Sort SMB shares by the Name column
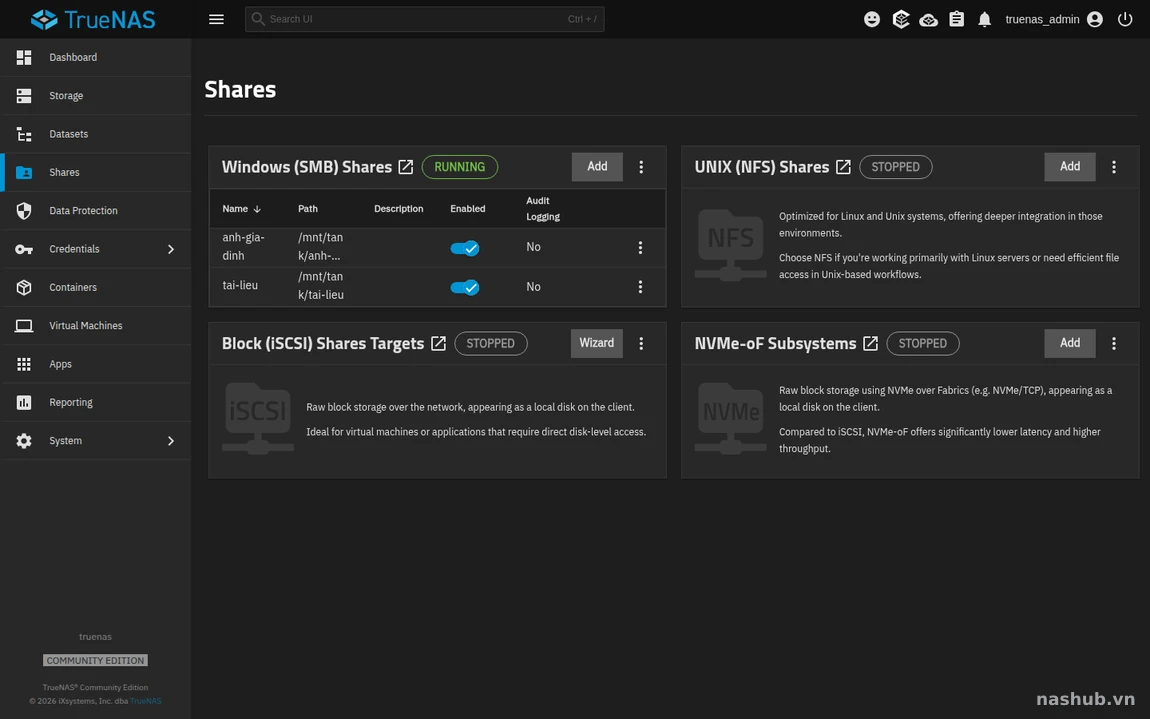1150x719 pixels. coord(241,209)
